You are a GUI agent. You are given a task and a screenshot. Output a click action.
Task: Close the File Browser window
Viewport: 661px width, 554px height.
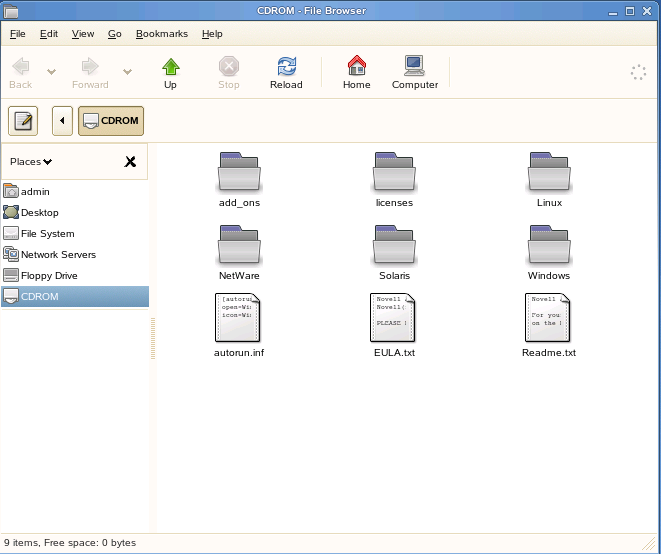(647, 11)
